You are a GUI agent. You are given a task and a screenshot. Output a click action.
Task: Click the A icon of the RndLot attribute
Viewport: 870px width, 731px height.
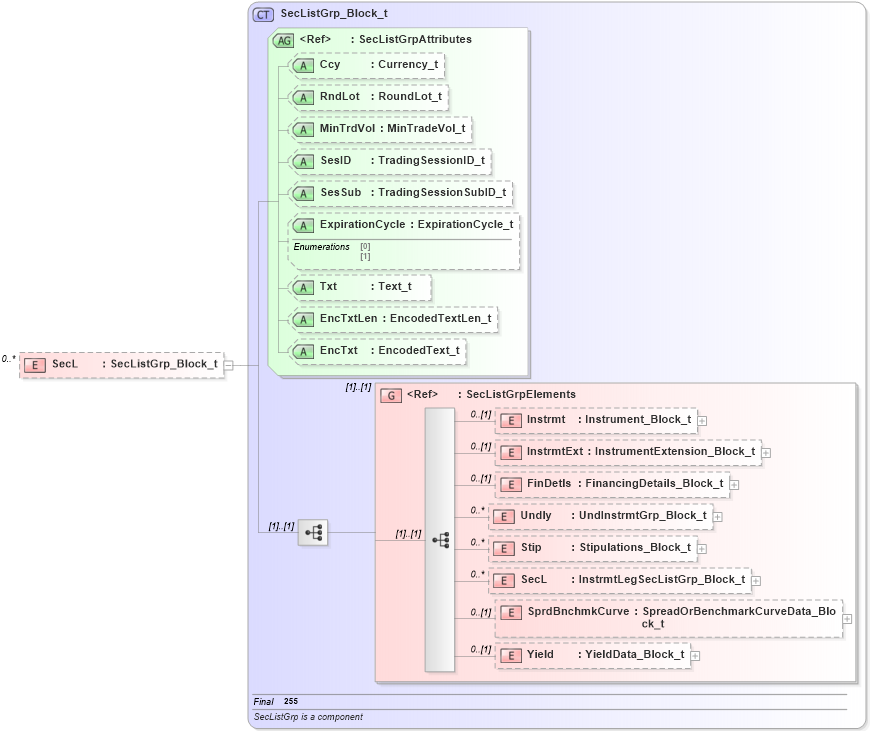pos(302,98)
